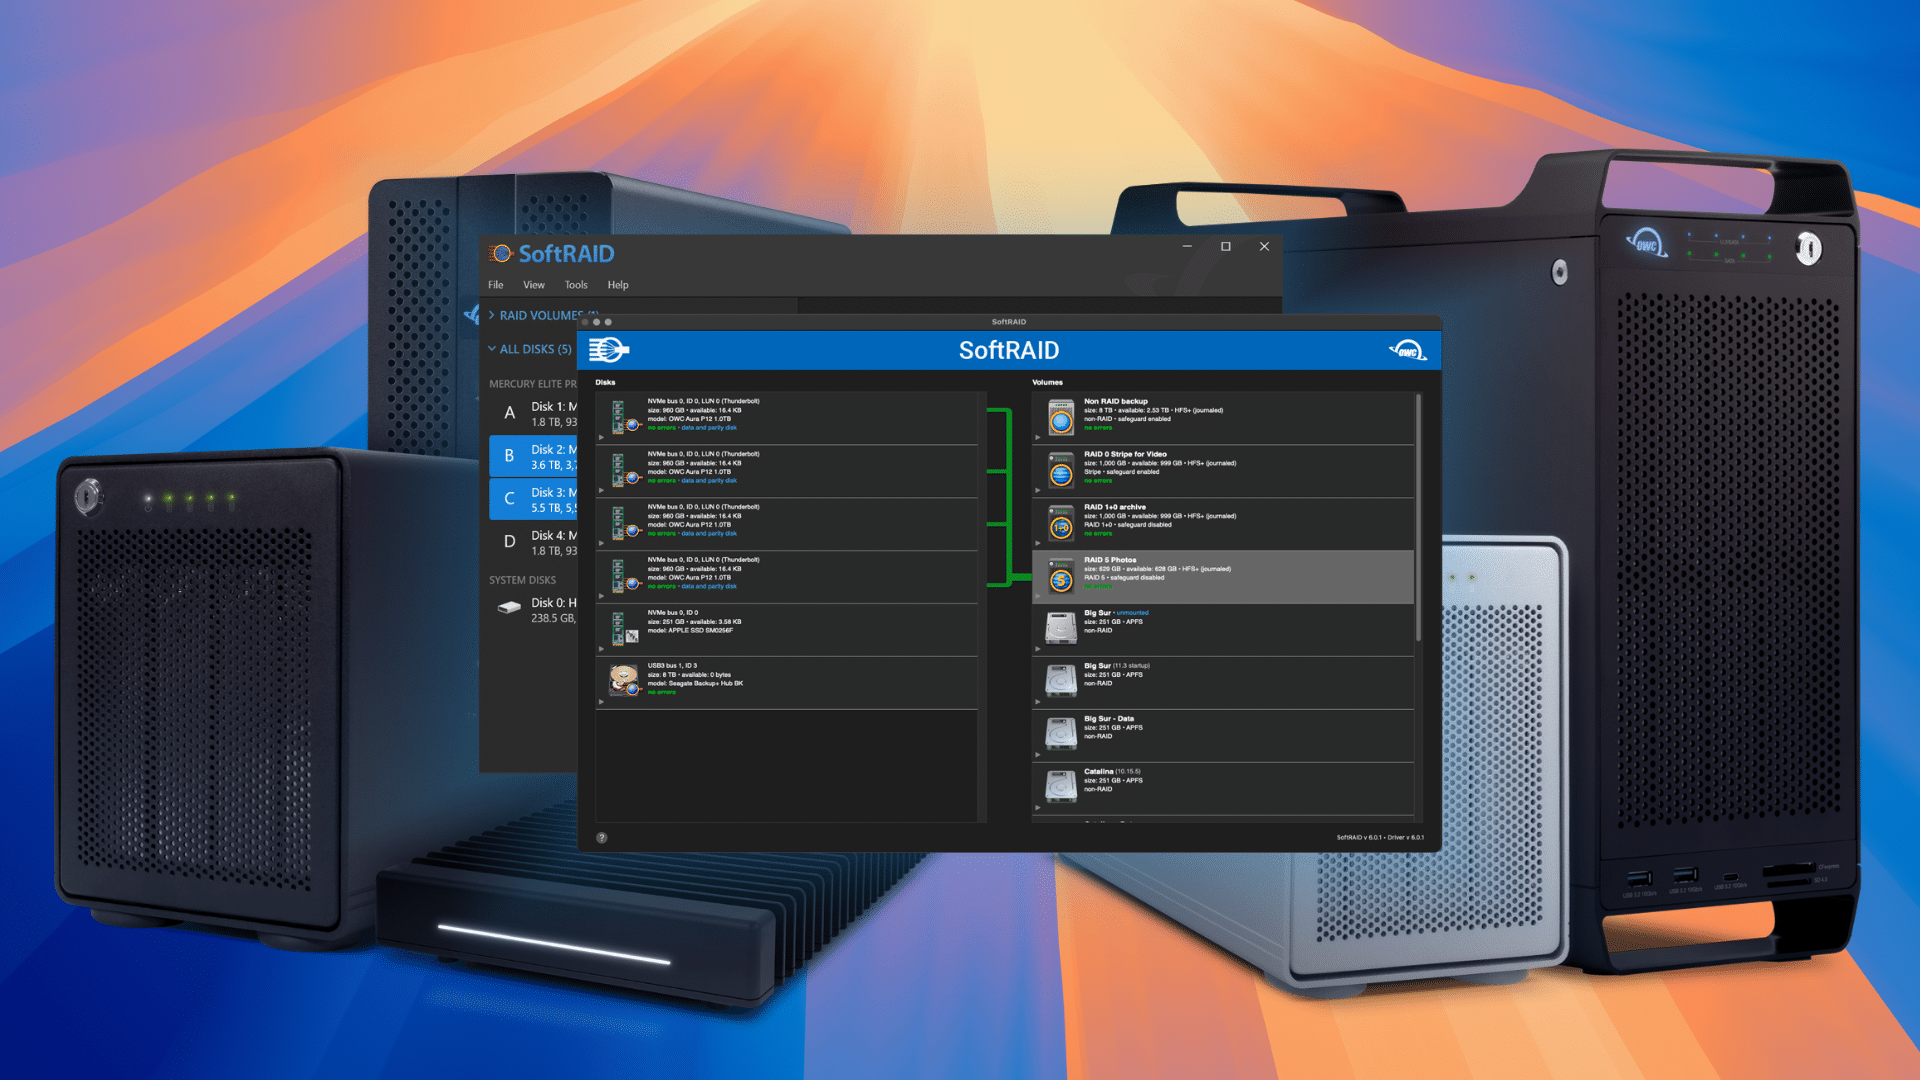Click 'USB3 bus 1, ID 3' disk text

coord(672,666)
